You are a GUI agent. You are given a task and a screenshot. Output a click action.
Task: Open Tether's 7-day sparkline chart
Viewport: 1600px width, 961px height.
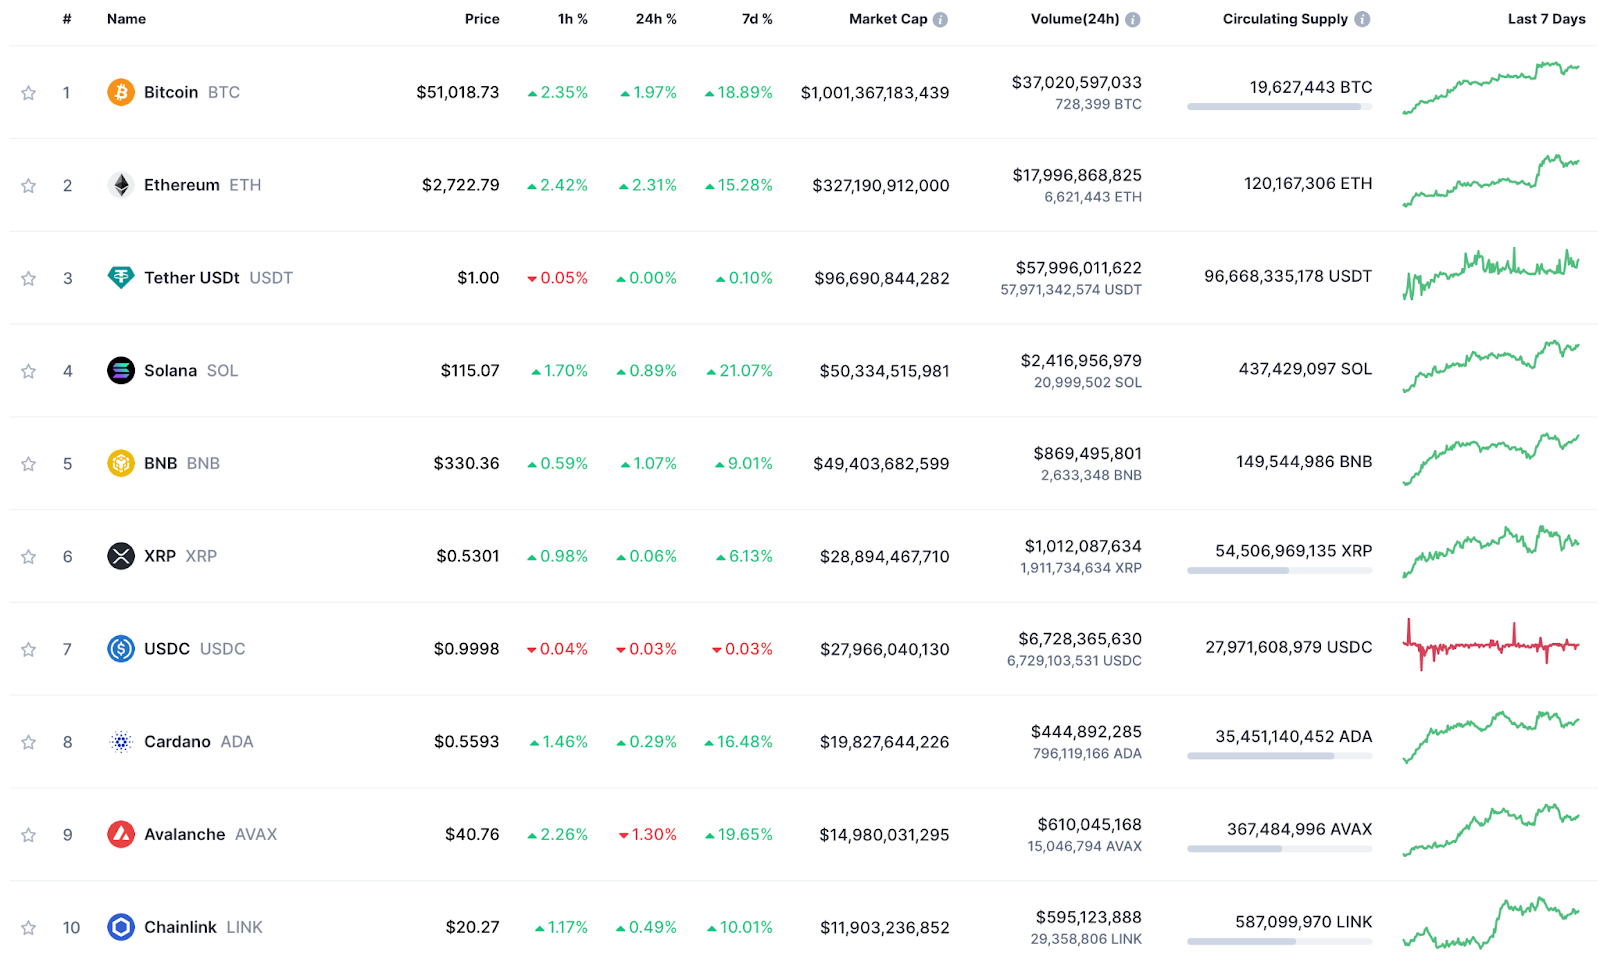point(1491,274)
